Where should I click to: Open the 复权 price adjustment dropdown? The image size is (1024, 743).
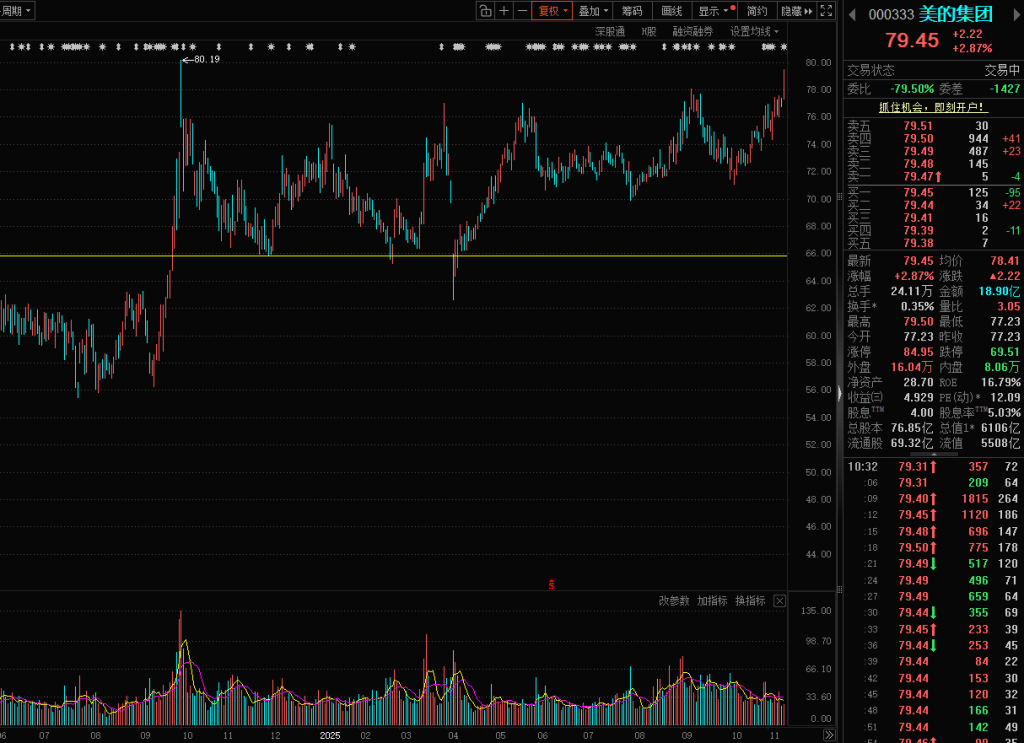(553, 11)
